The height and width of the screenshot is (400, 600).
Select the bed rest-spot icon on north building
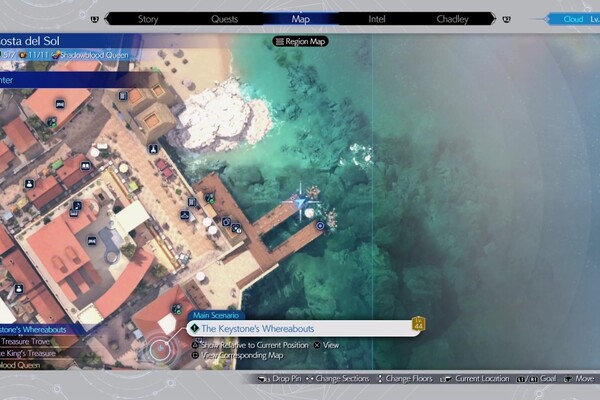click(60, 104)
